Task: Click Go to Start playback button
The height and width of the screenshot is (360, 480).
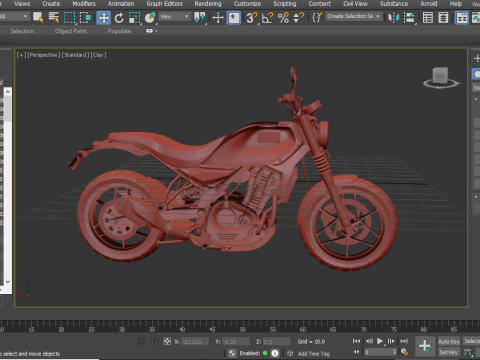Action: coord(356,341)
